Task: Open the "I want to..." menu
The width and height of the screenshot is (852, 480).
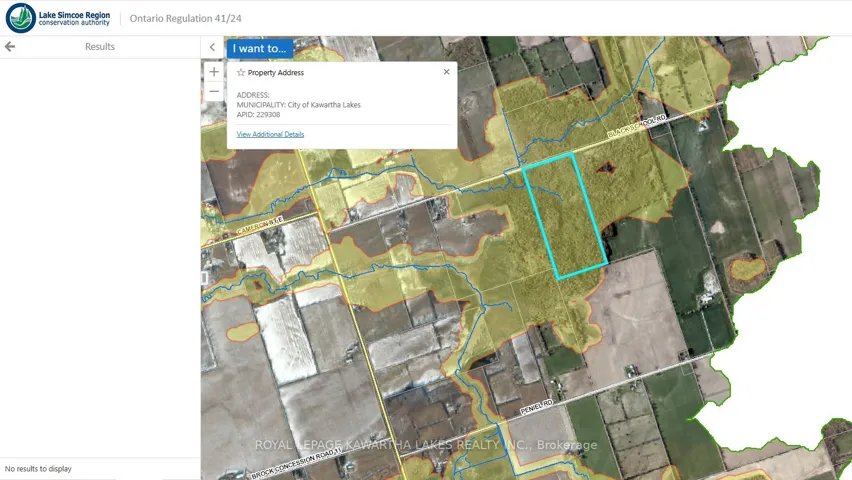Action: point(259,48)
